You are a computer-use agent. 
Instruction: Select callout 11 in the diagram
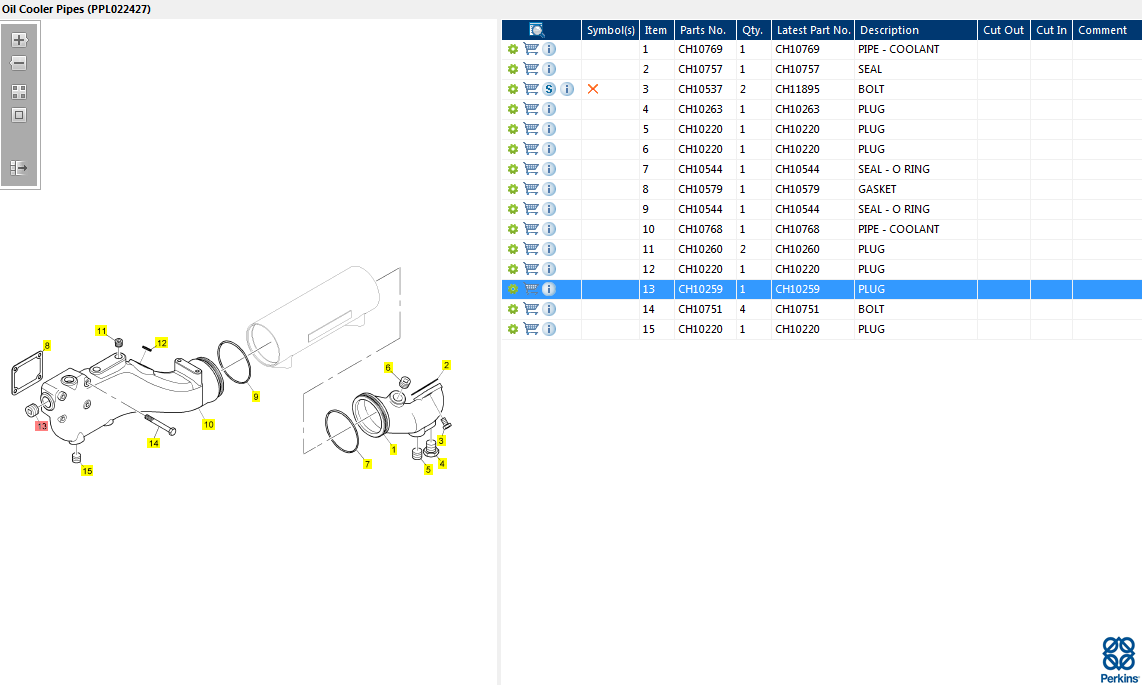(x=101, y=330)
